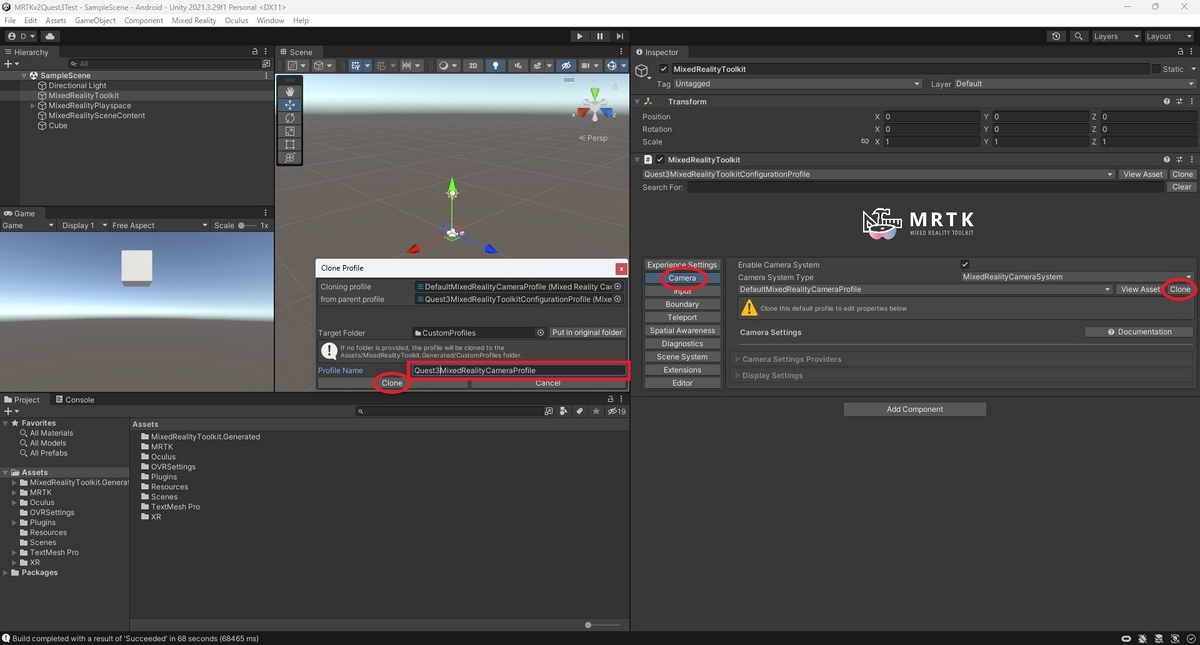Open the cloud services icon

coord(50,36)
